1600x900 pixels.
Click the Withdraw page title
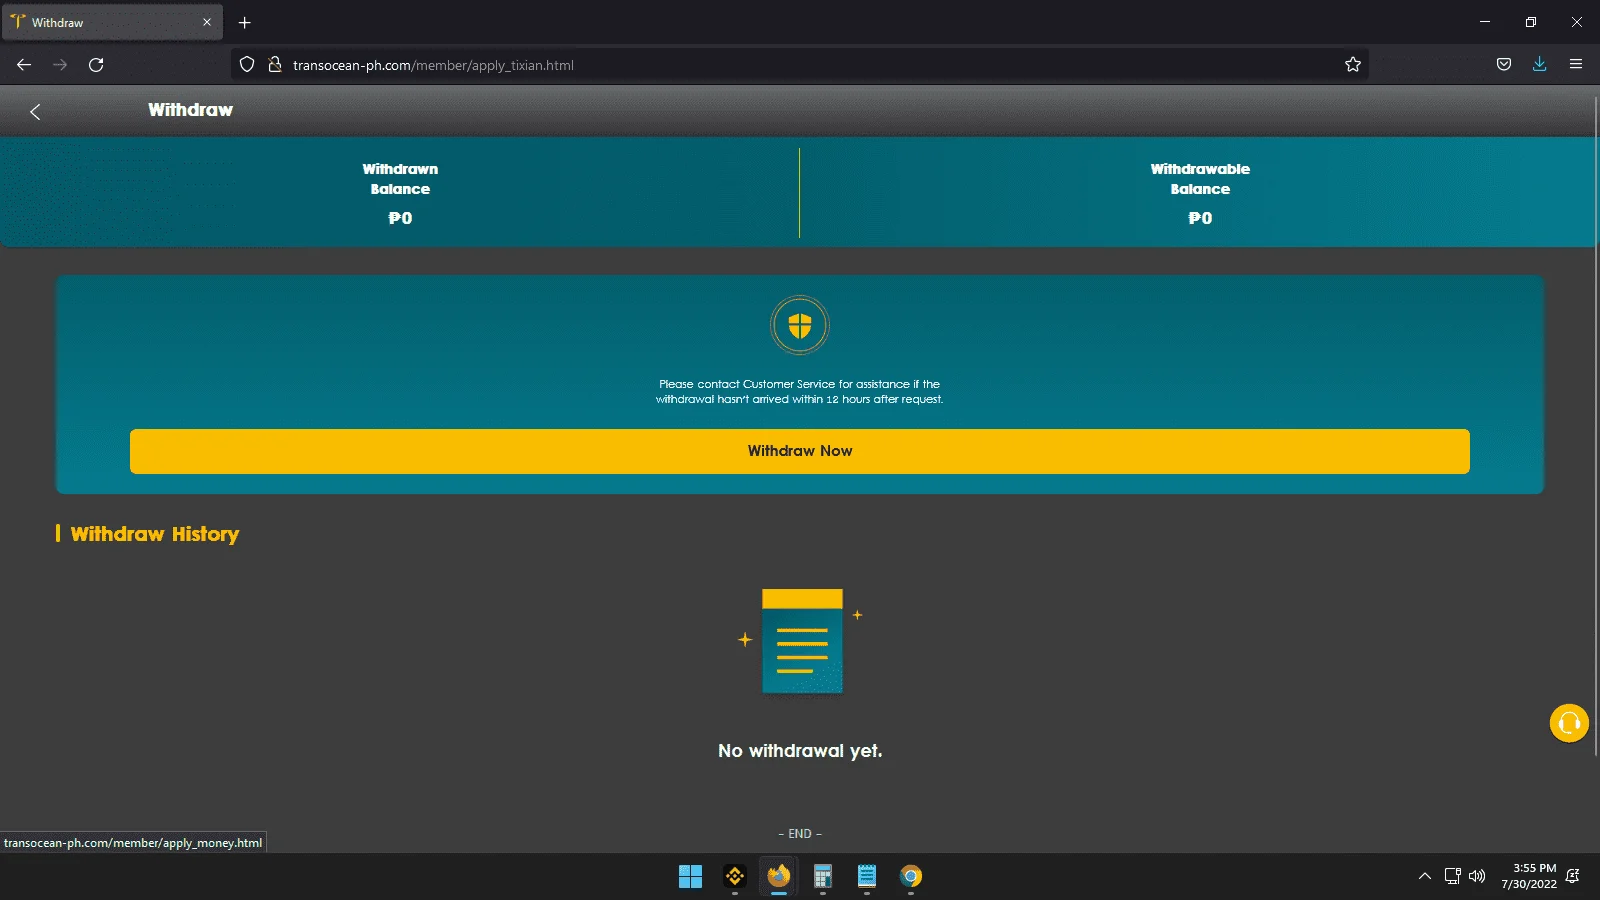pos(190,110)
